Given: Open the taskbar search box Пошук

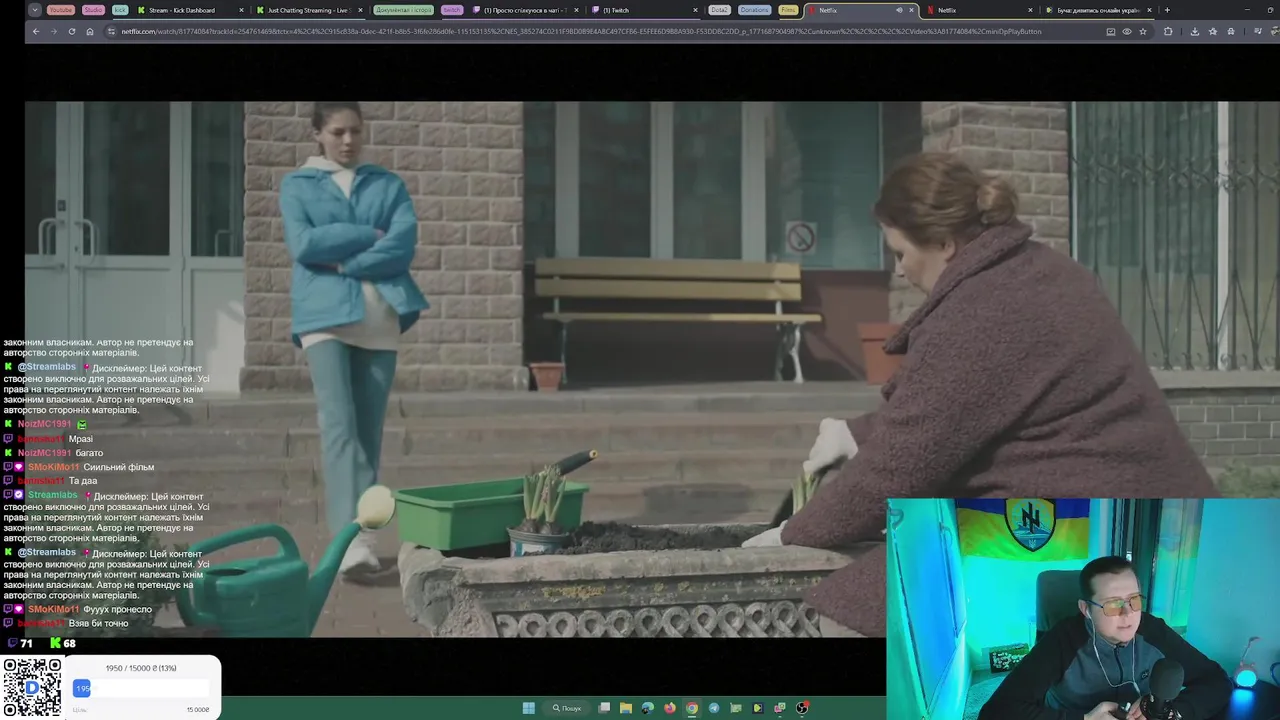Looking at the screenshot, I should point(567,708).
